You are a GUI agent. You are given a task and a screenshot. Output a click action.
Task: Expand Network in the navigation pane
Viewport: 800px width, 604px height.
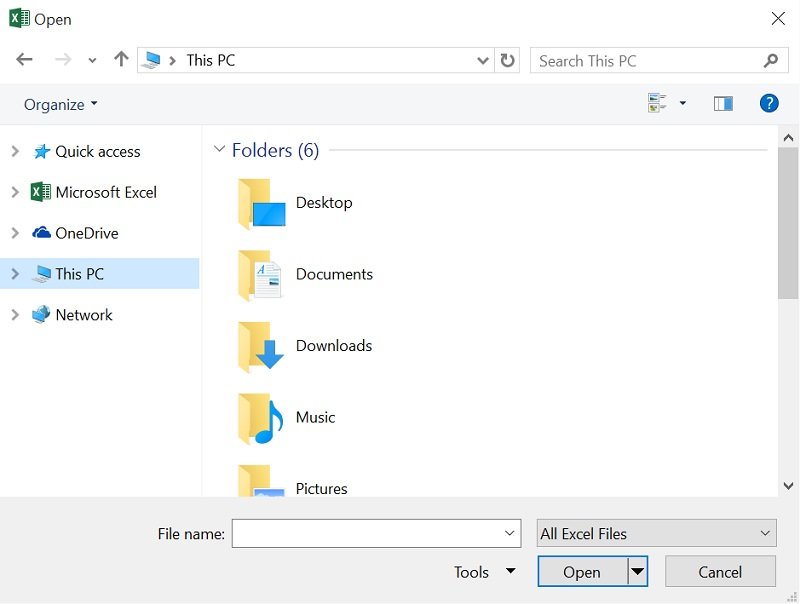[x=14, y=314]
